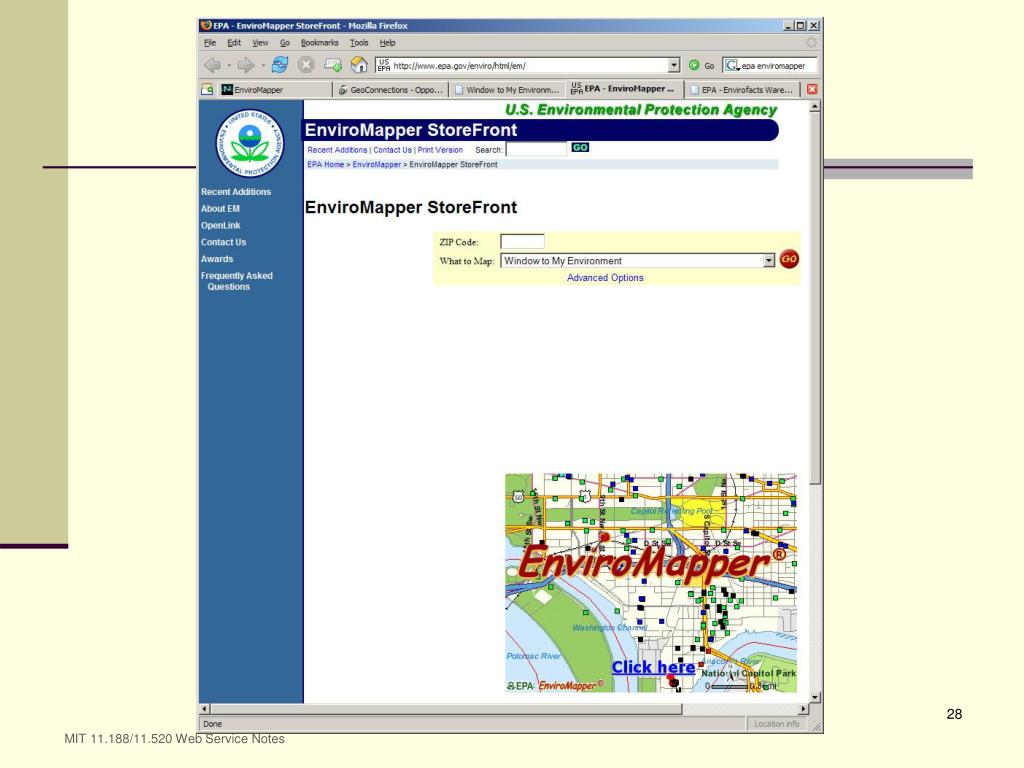1024x768 pixels.
Task: Go to the Home page icon
Action: click(x=359, y=65)
